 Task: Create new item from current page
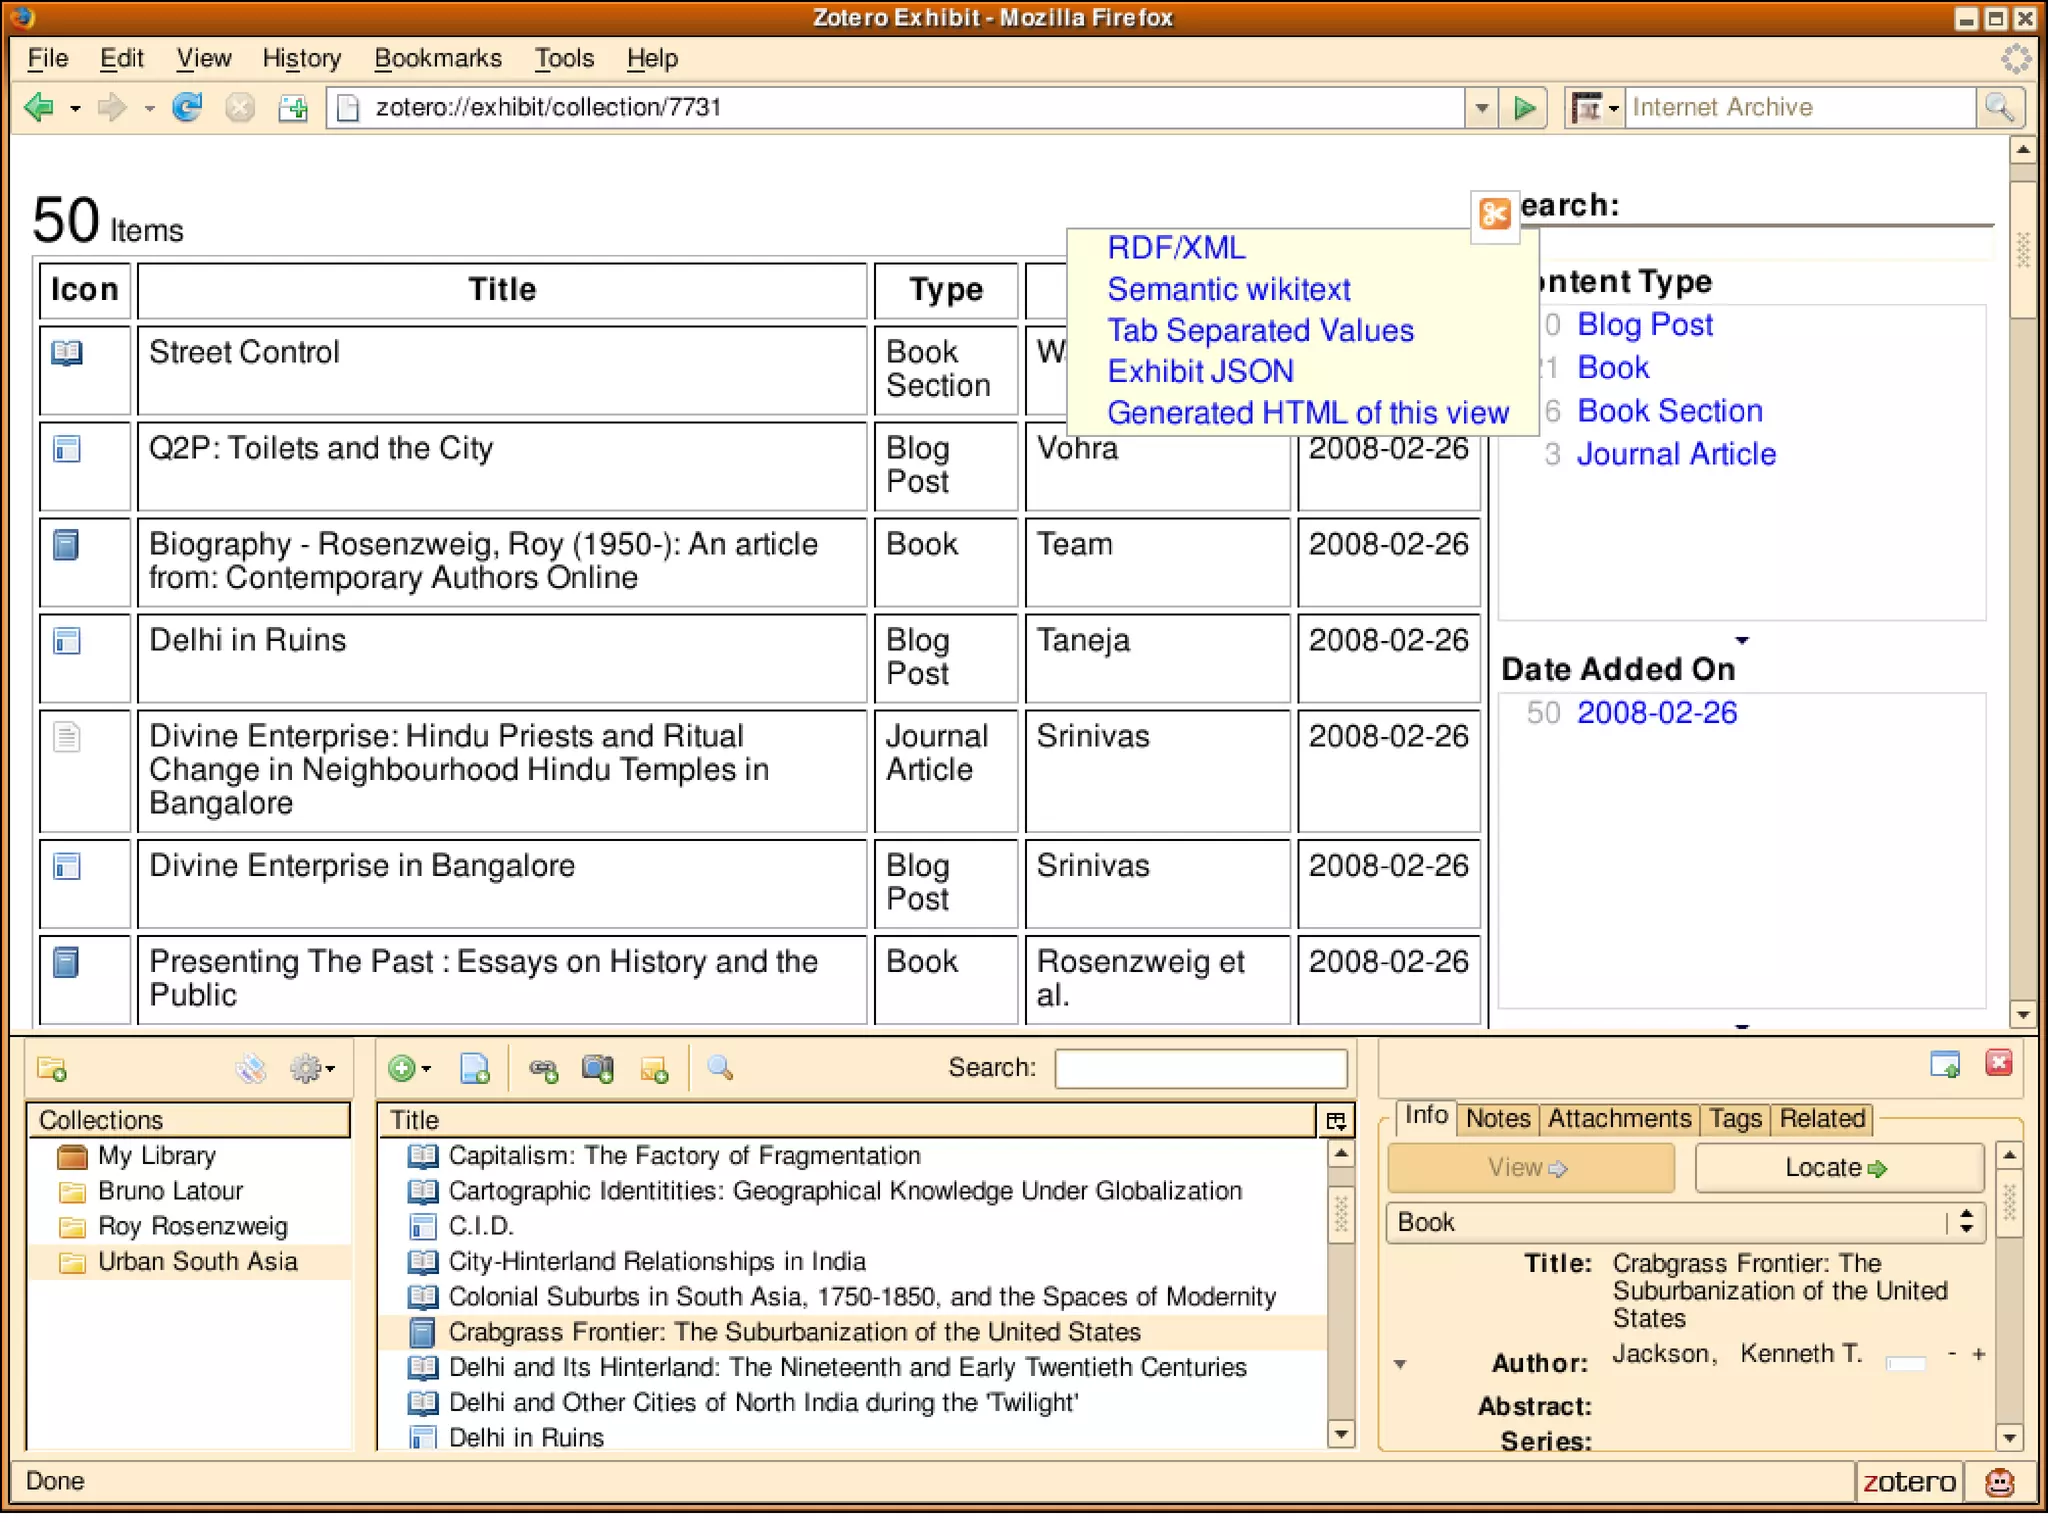(x=475, y=1069)
